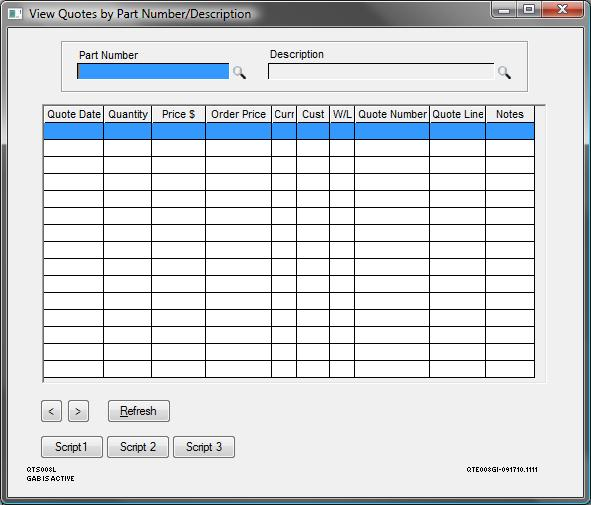591x505 pixels.
Task: Run Script 3 button
Action: coord(204,447)
